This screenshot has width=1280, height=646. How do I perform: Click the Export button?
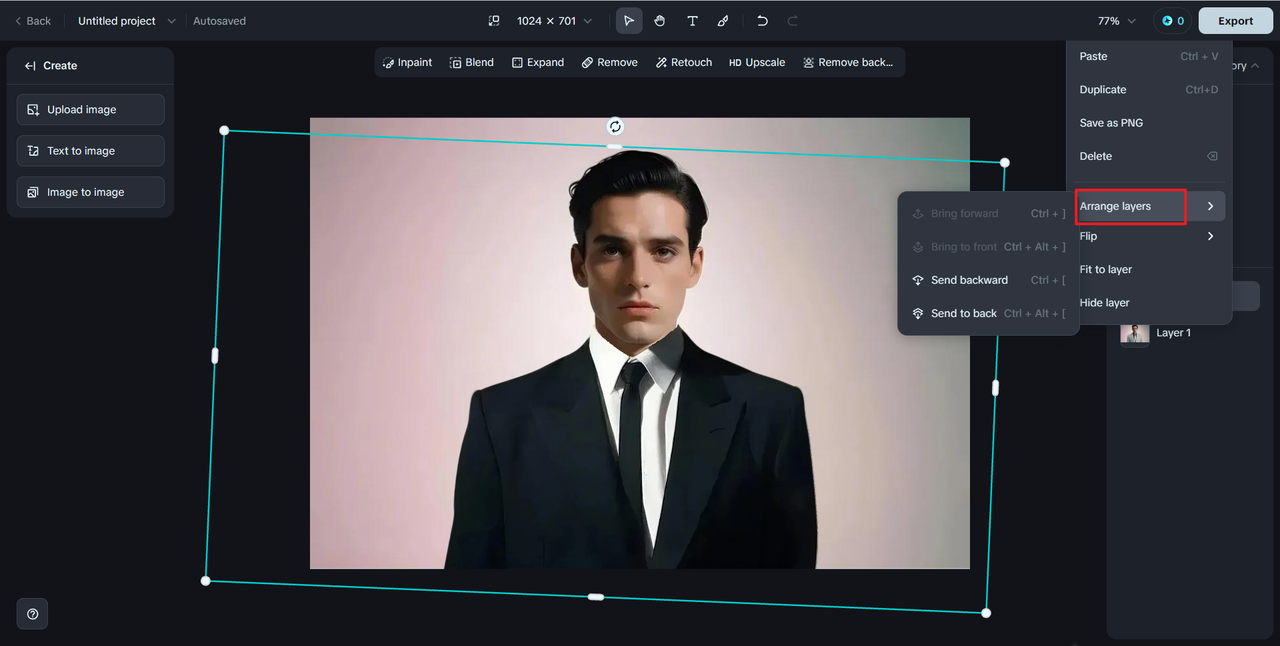[1235, 21]
